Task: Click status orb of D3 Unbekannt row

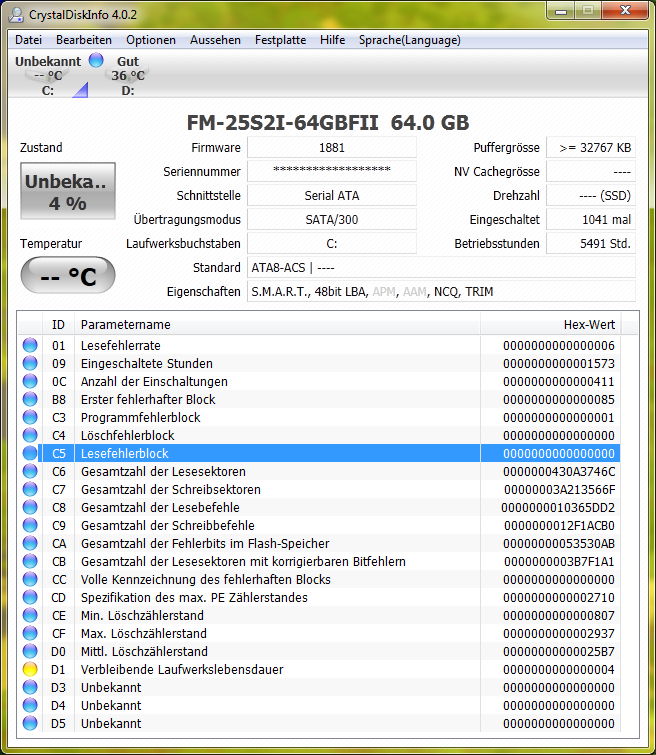Action: click(x=30, y=687)
